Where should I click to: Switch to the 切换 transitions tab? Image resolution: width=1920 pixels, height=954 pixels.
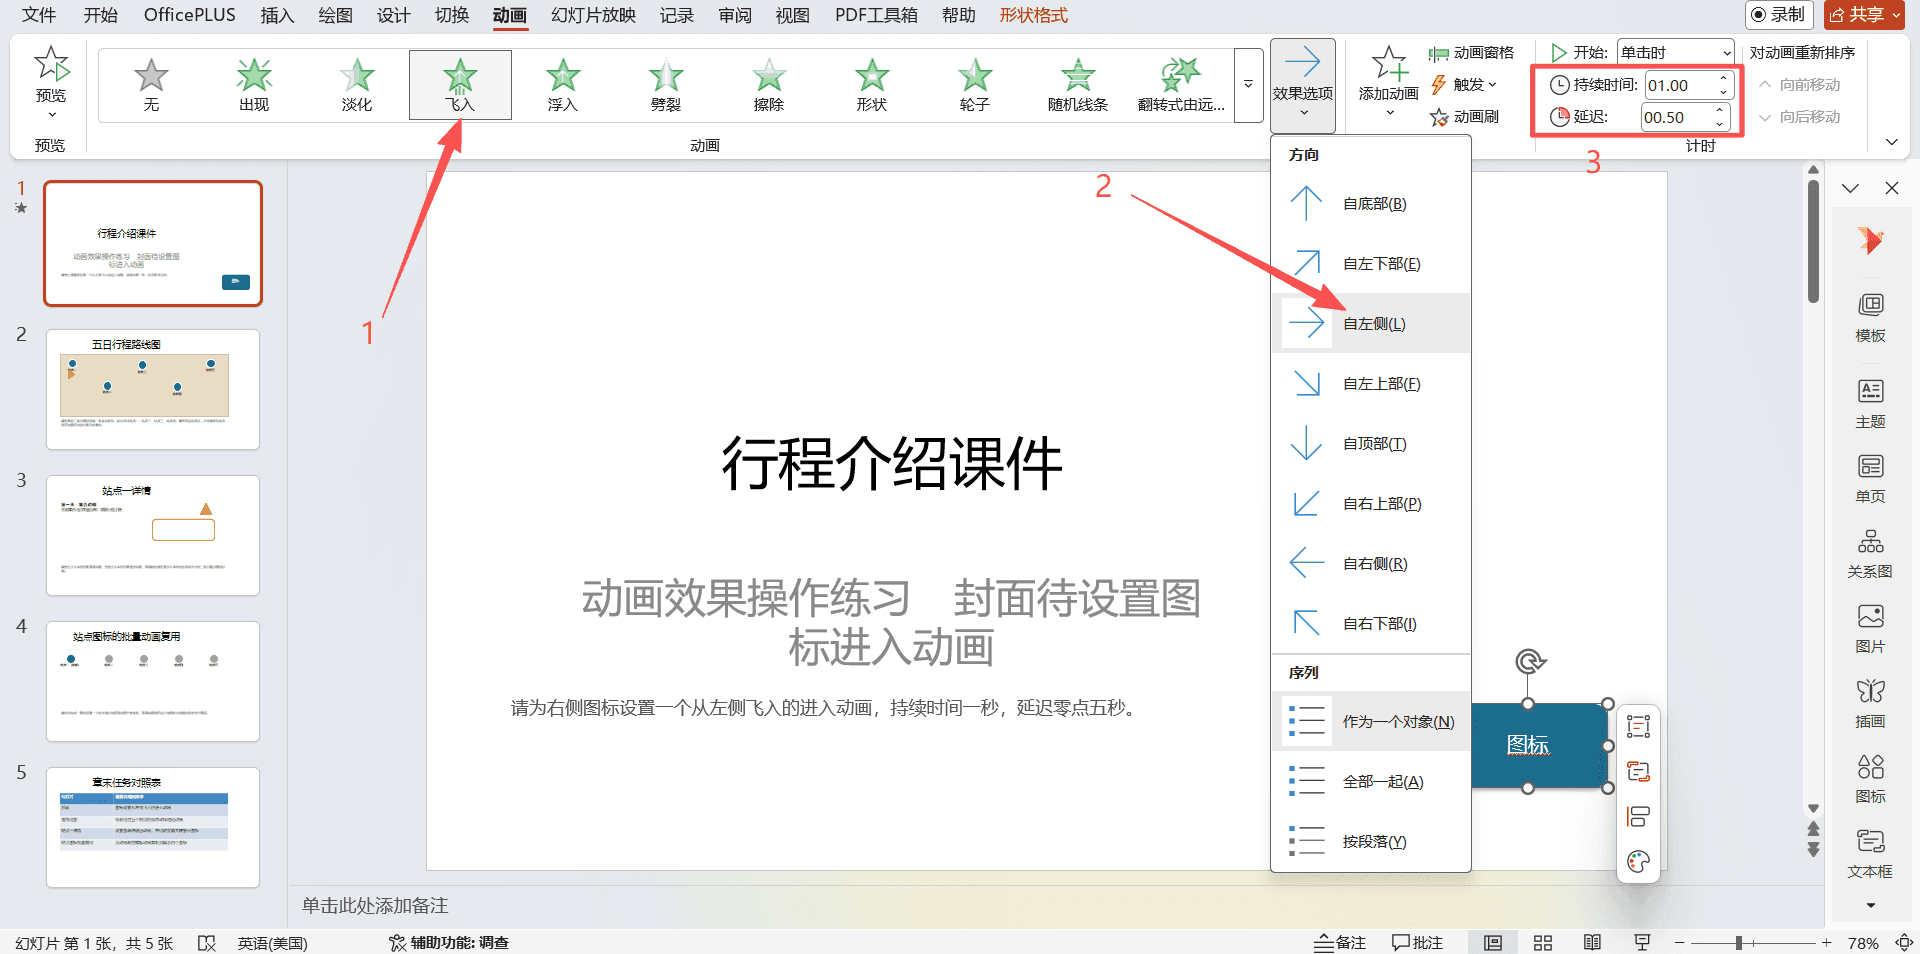point(452,15)
